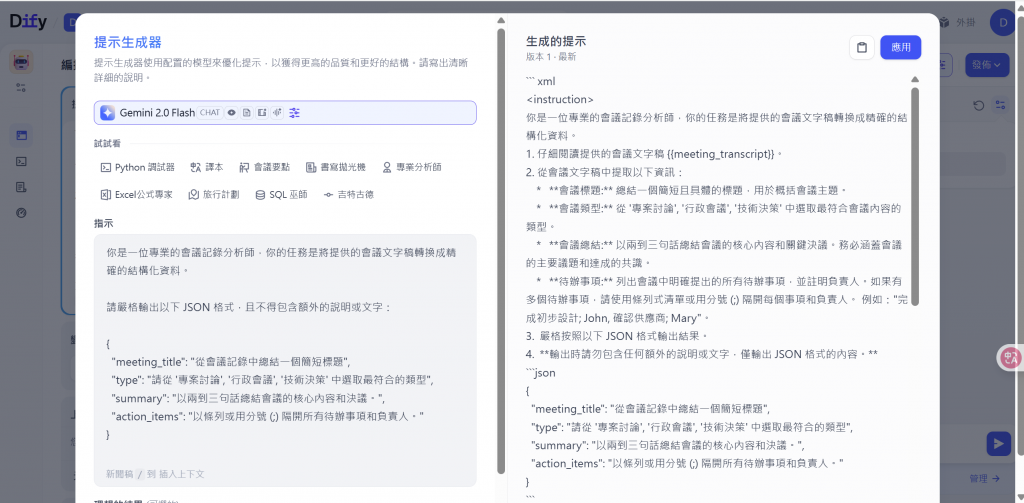Click the 試試看 section label
Screen dimensions: 1024x503
click(x=107, y=144)
